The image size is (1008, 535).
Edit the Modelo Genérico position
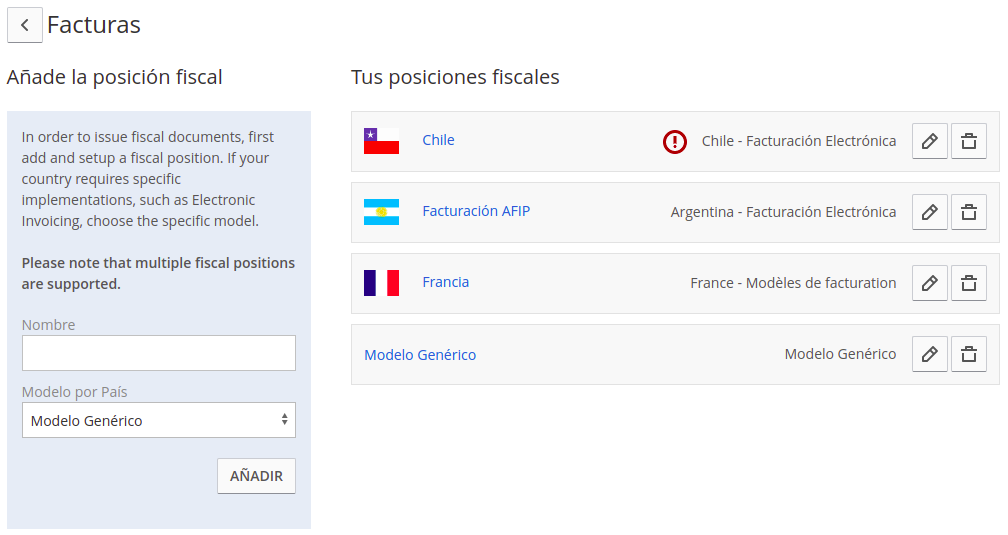coord(930,354)
